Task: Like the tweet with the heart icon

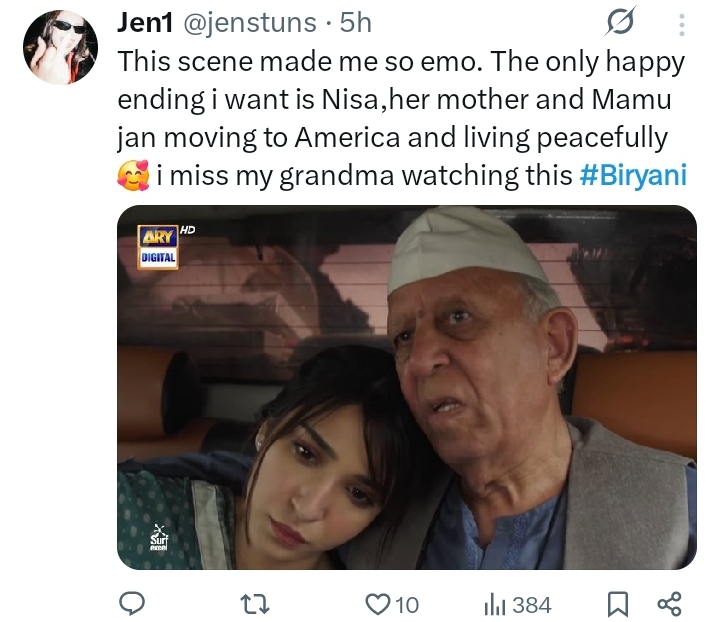Action: [377, 604]
